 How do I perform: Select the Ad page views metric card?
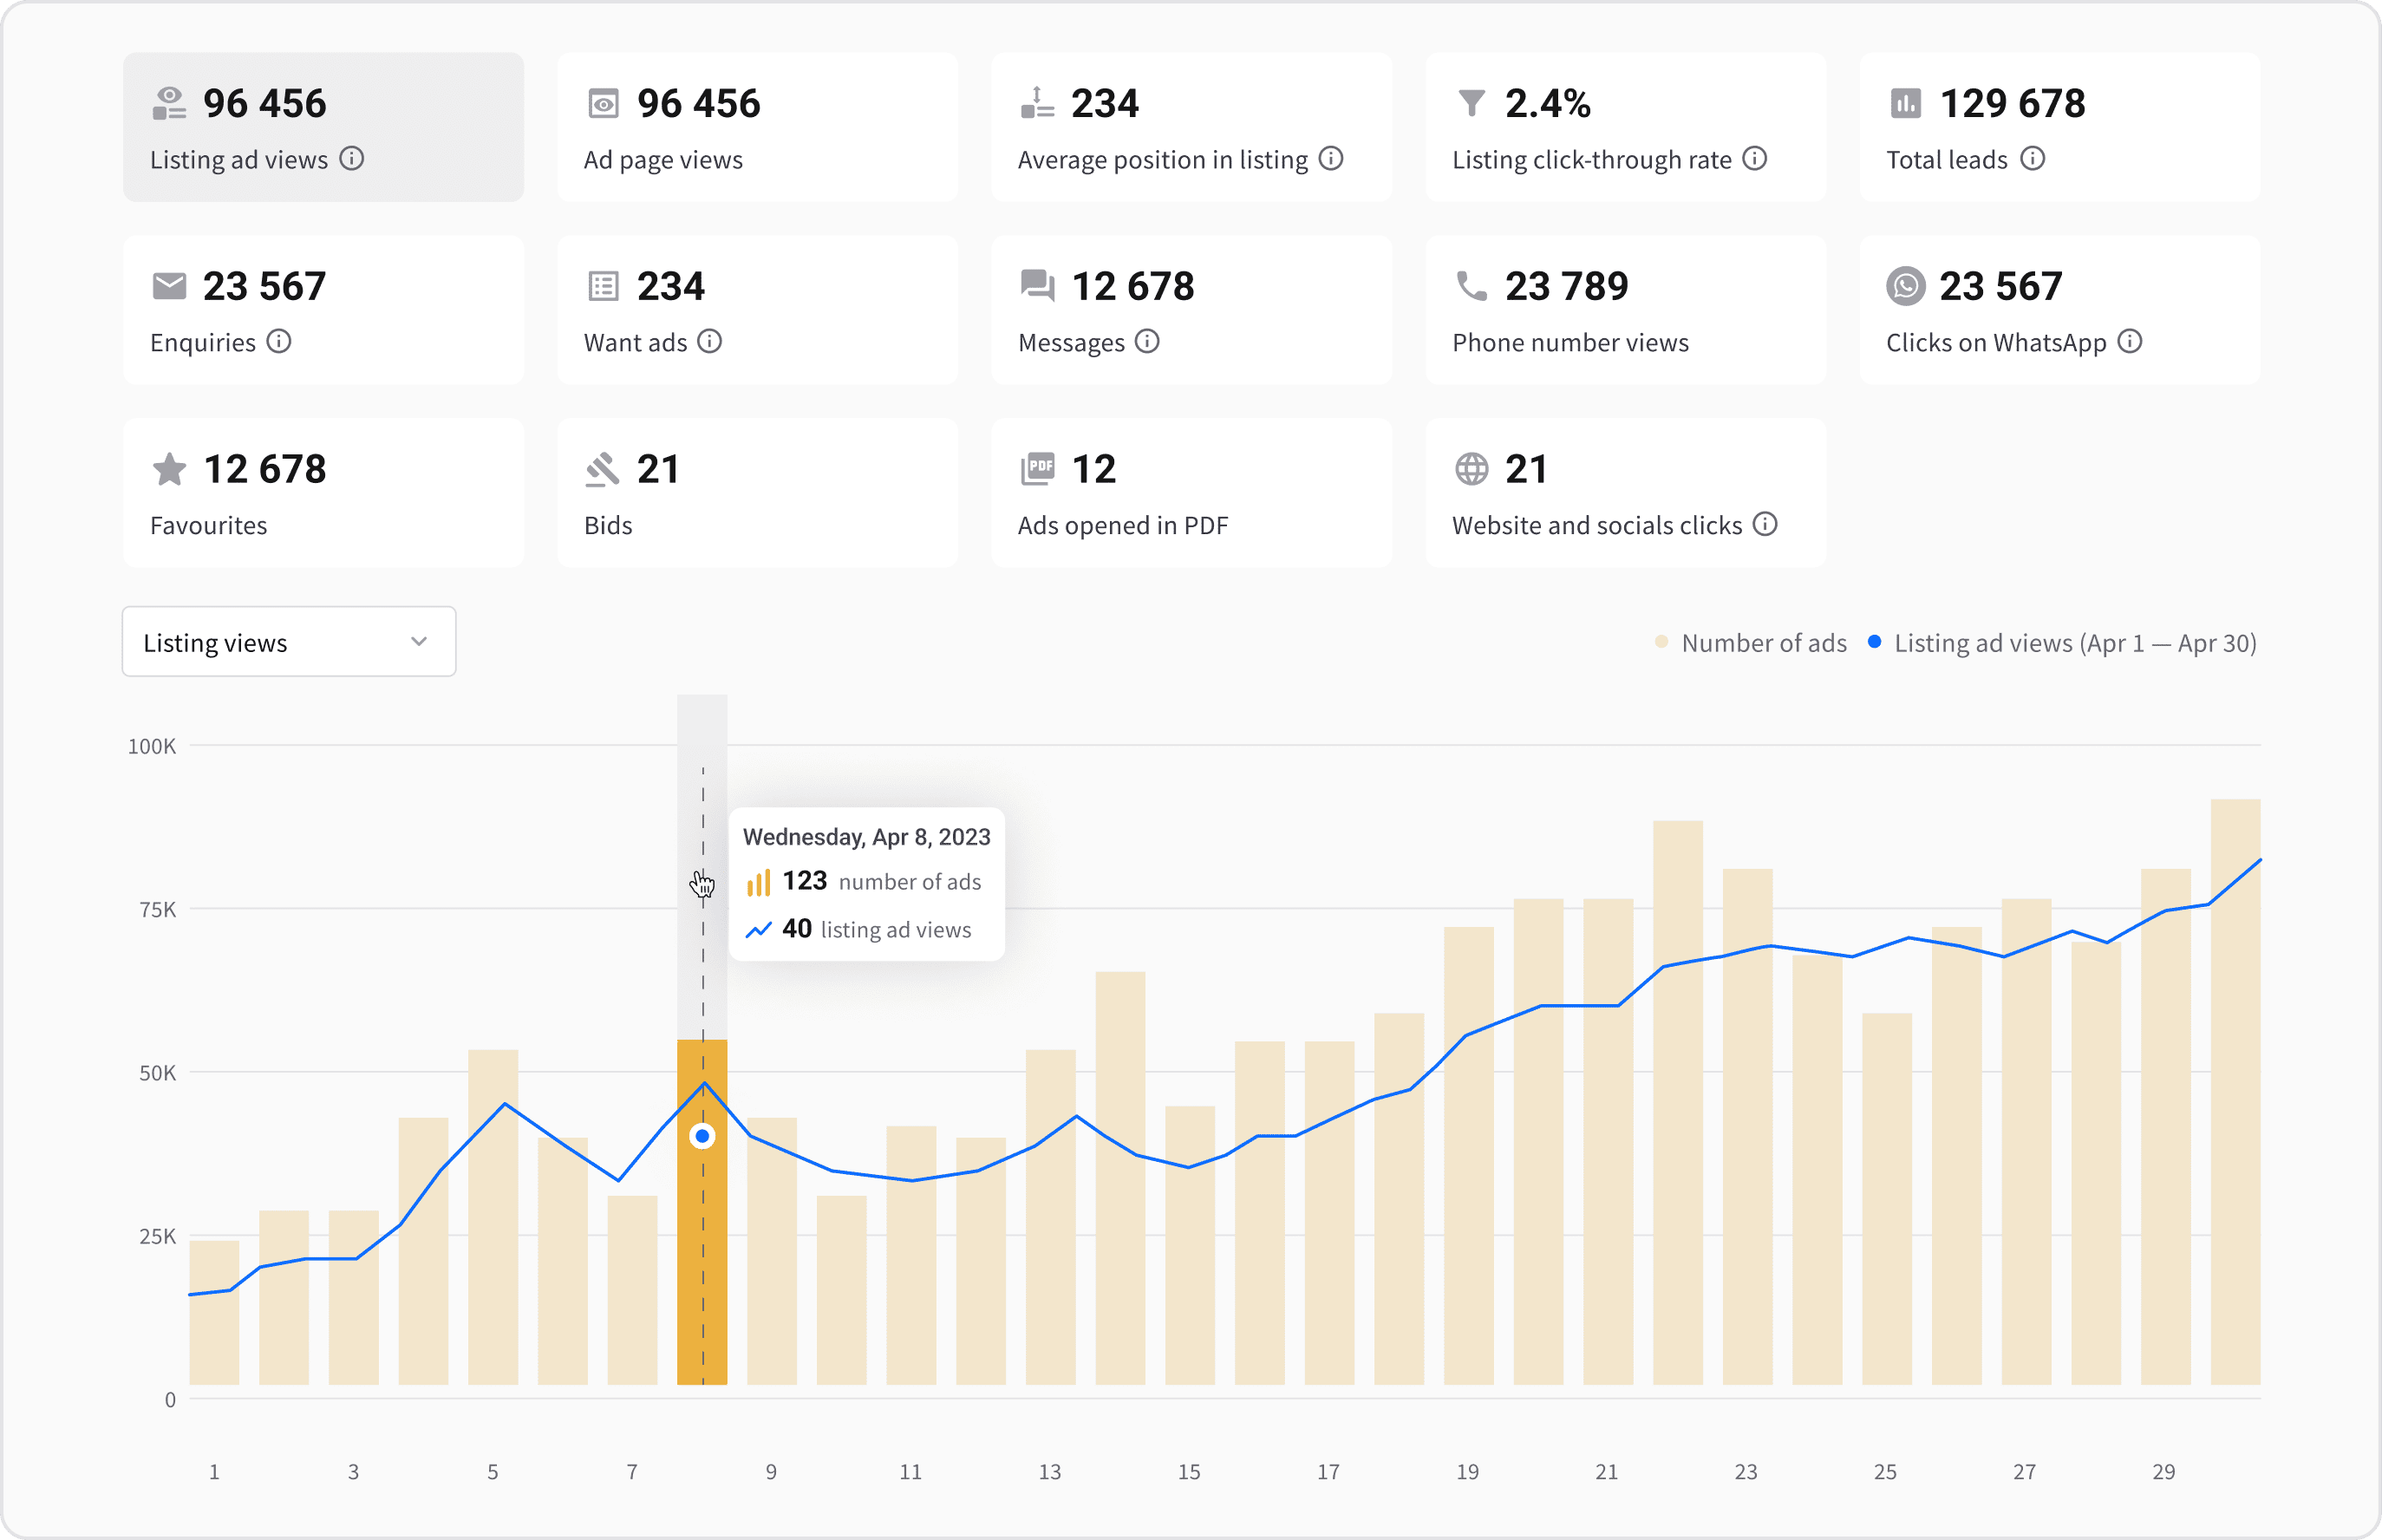[757, 127]
